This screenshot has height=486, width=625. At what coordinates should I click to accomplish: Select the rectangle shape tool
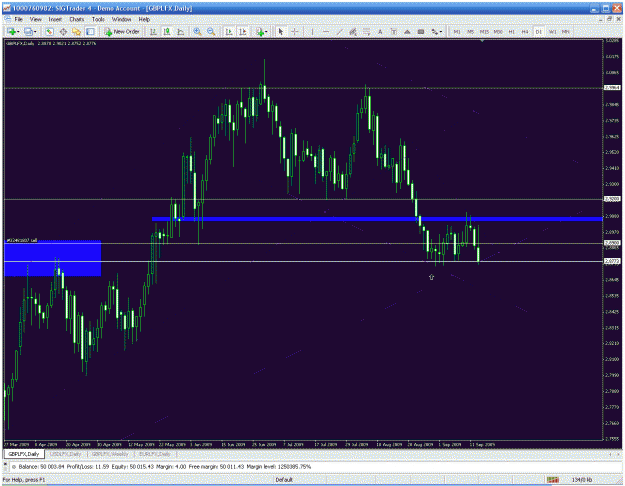tap(421, 32)
